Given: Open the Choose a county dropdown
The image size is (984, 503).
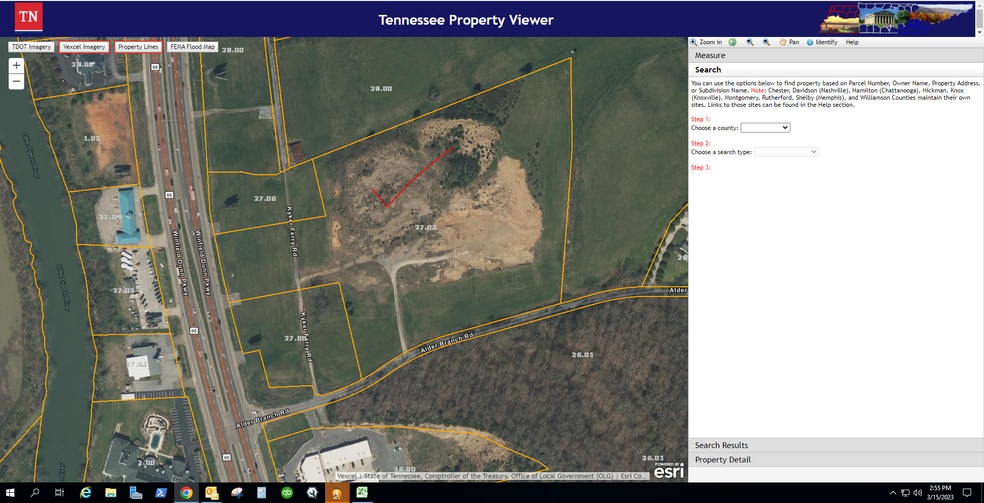Looking at the screenshot, I should [765, 127].
